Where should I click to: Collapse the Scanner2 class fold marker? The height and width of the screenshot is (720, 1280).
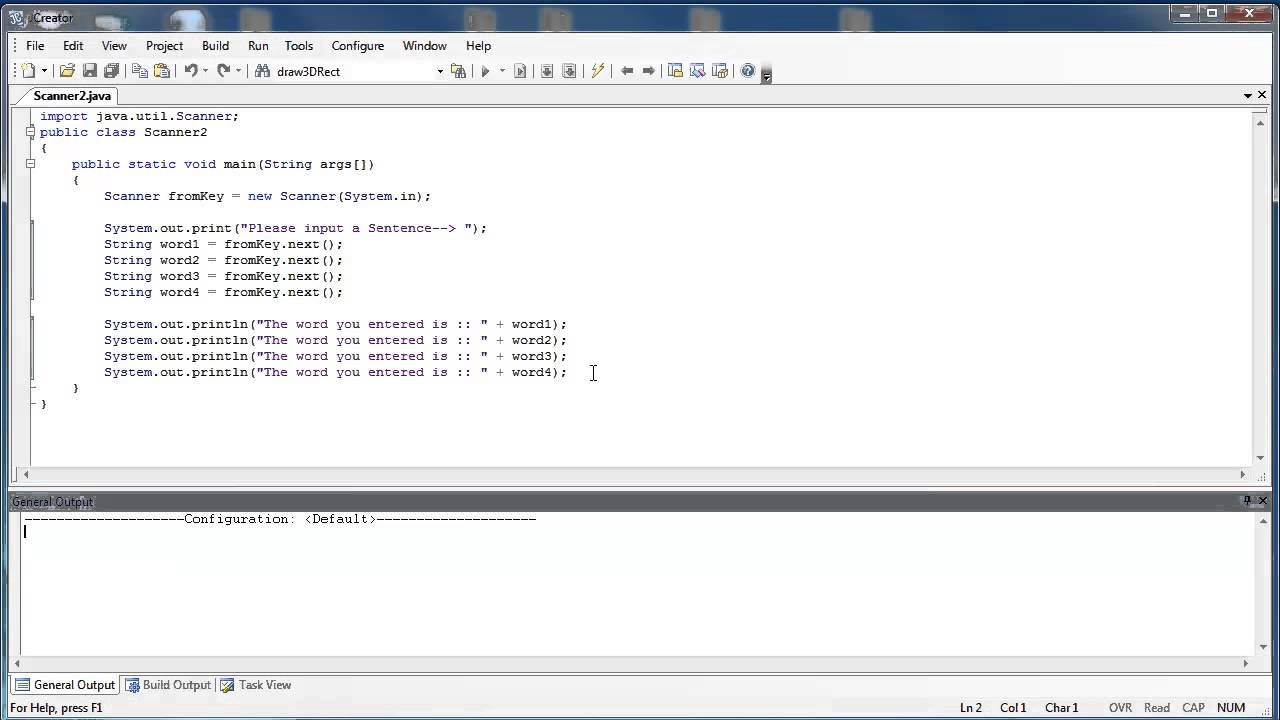click(31, 132)
